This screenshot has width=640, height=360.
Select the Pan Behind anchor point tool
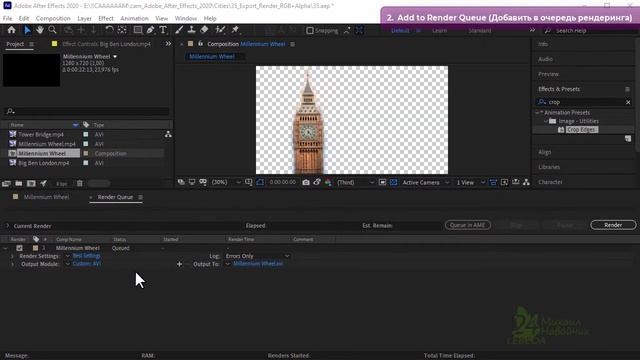(x=122, y=30)
